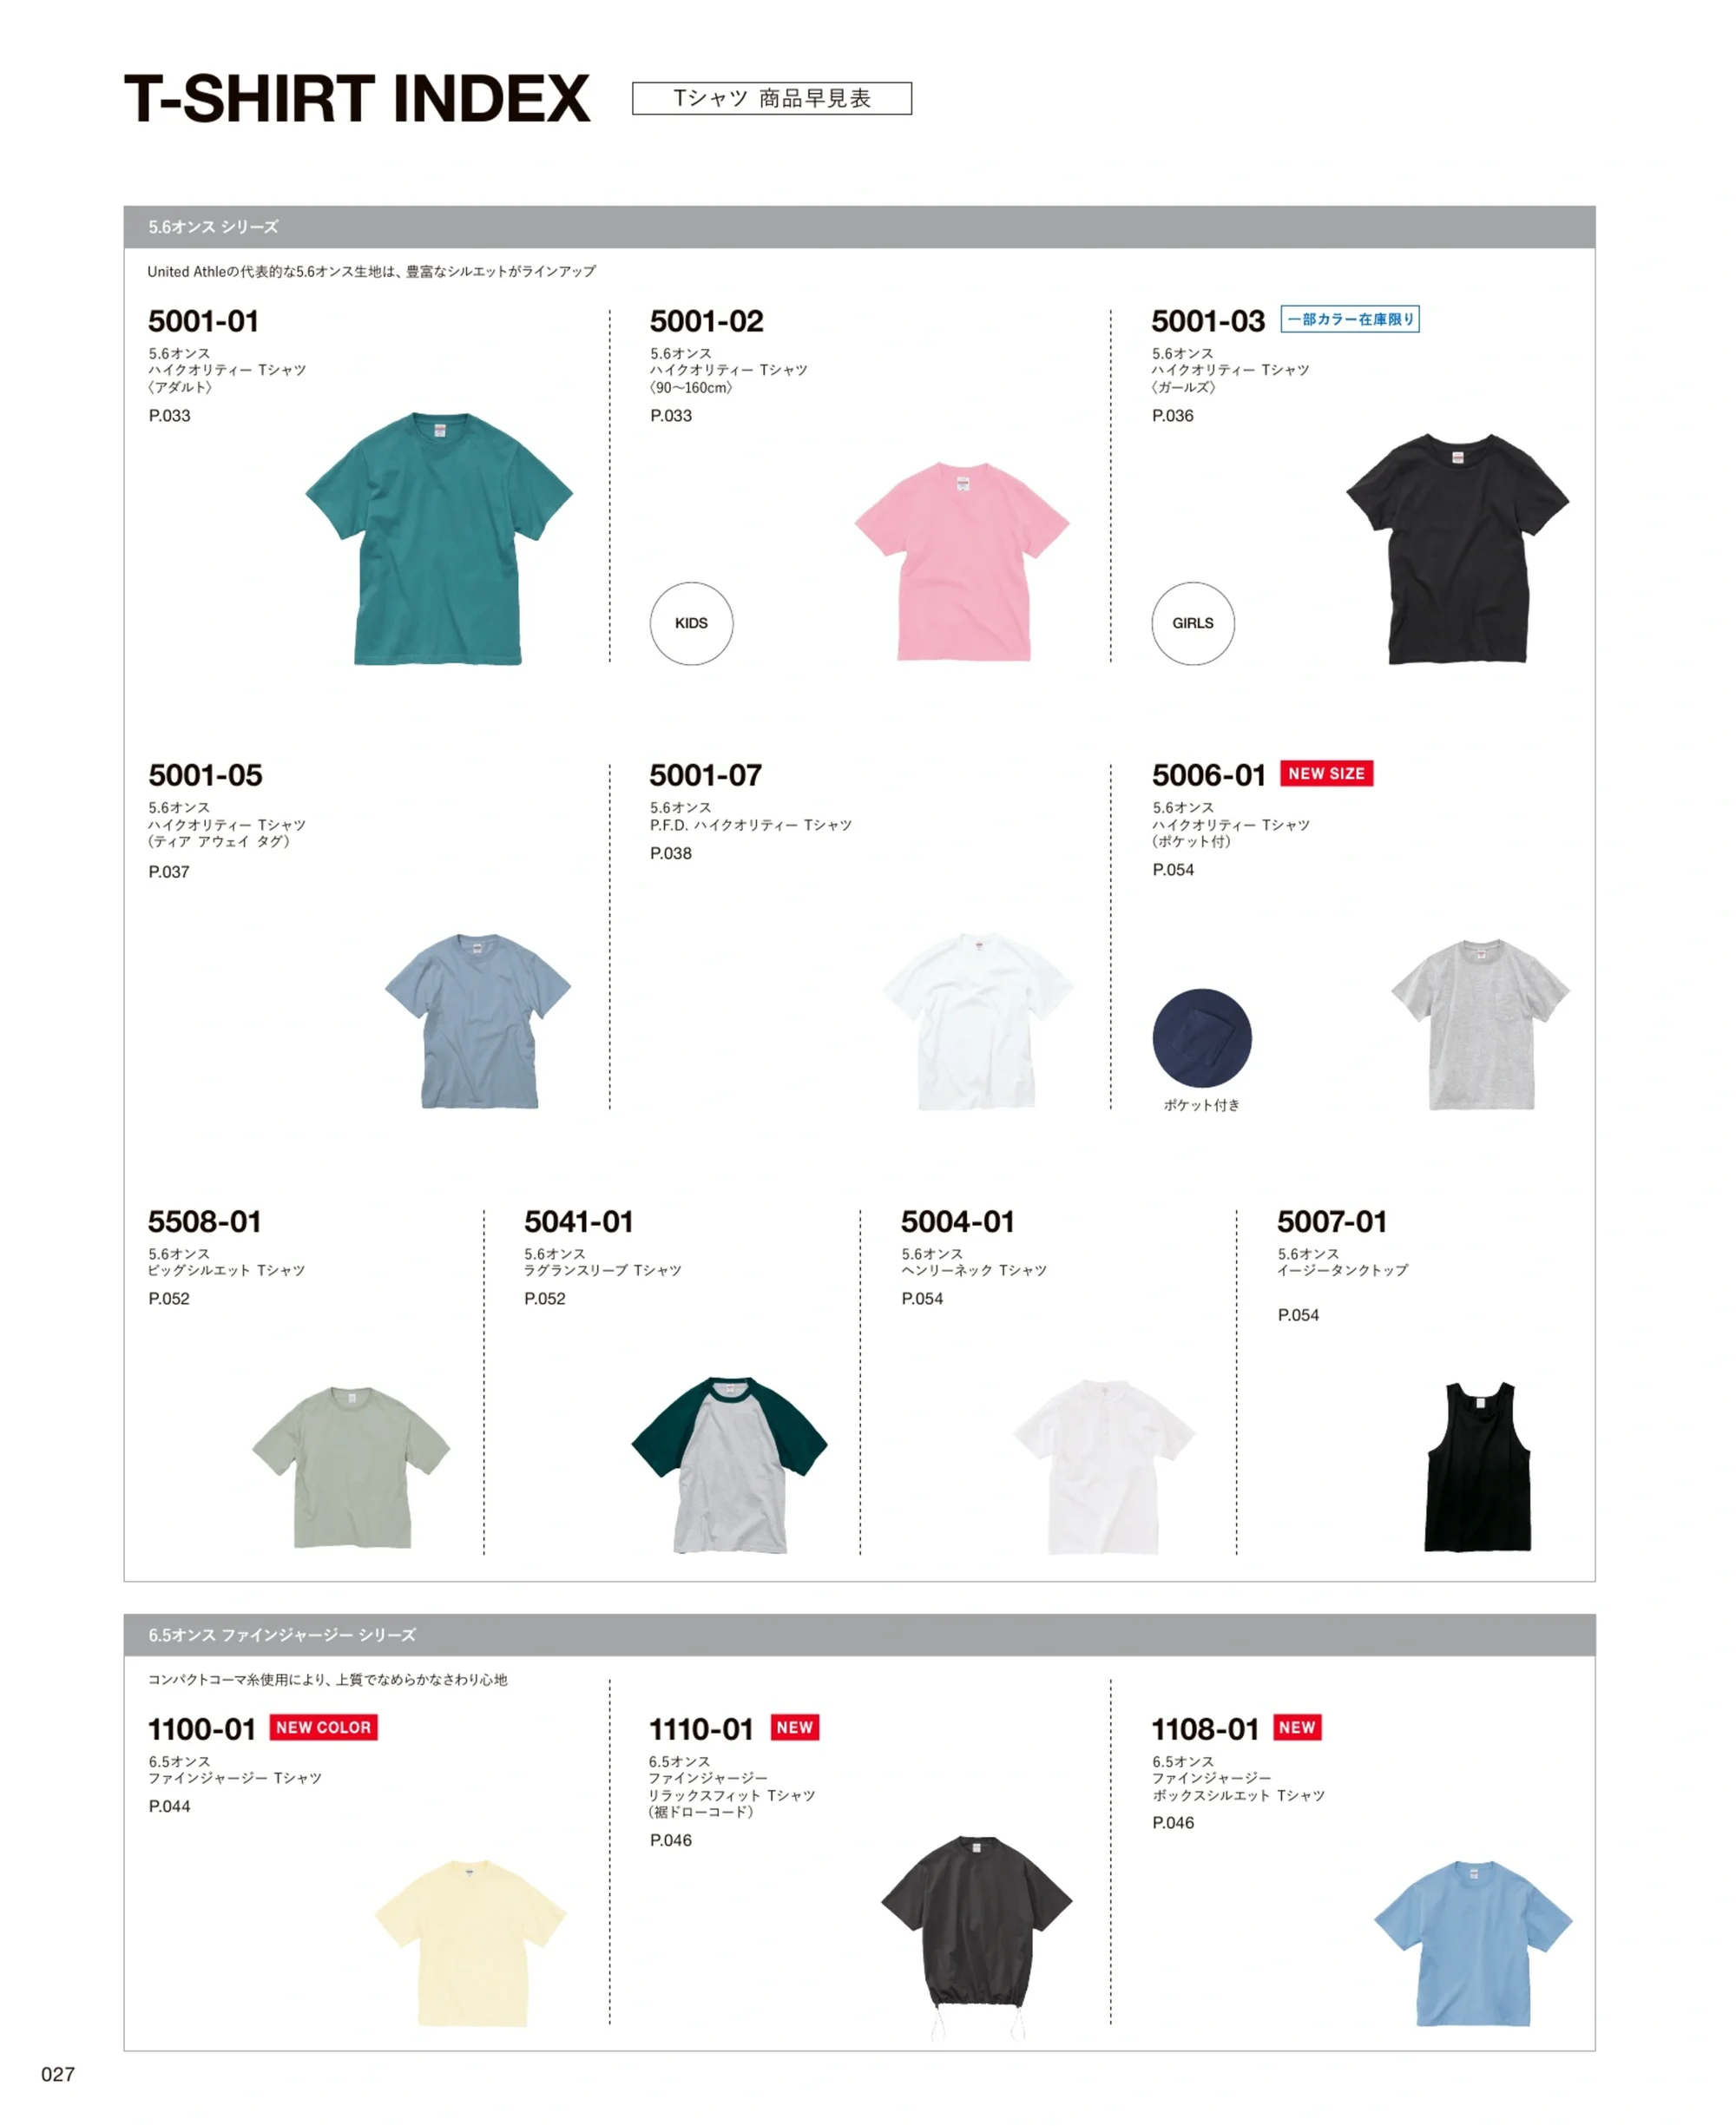Viewport: 1736px width, 2126px height.
Task: Click the Tシャツ 商品早見表 title box
Action: tap(772, 98)
